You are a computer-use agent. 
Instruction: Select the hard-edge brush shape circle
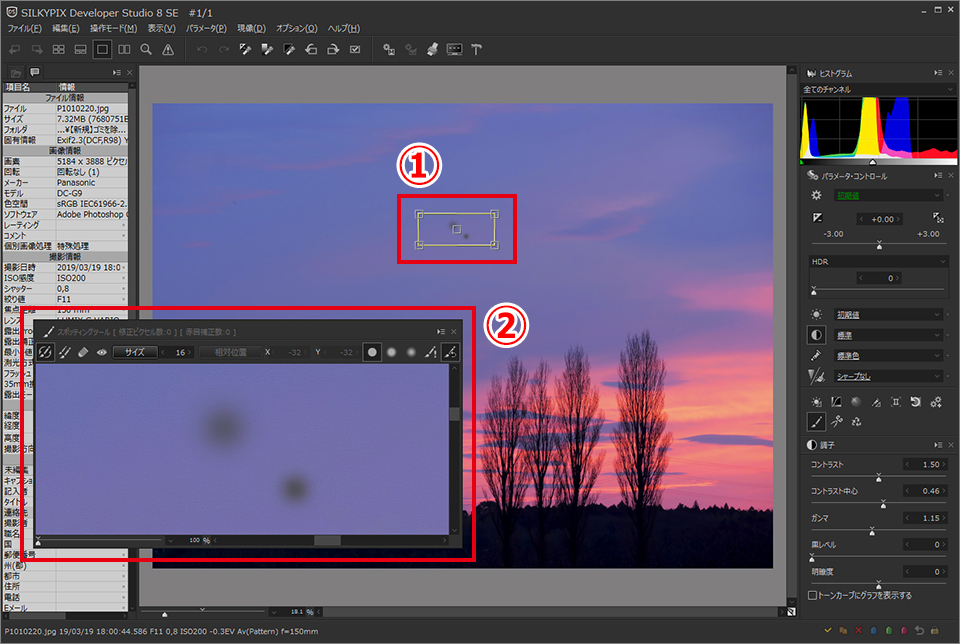(x=372, y=352)
